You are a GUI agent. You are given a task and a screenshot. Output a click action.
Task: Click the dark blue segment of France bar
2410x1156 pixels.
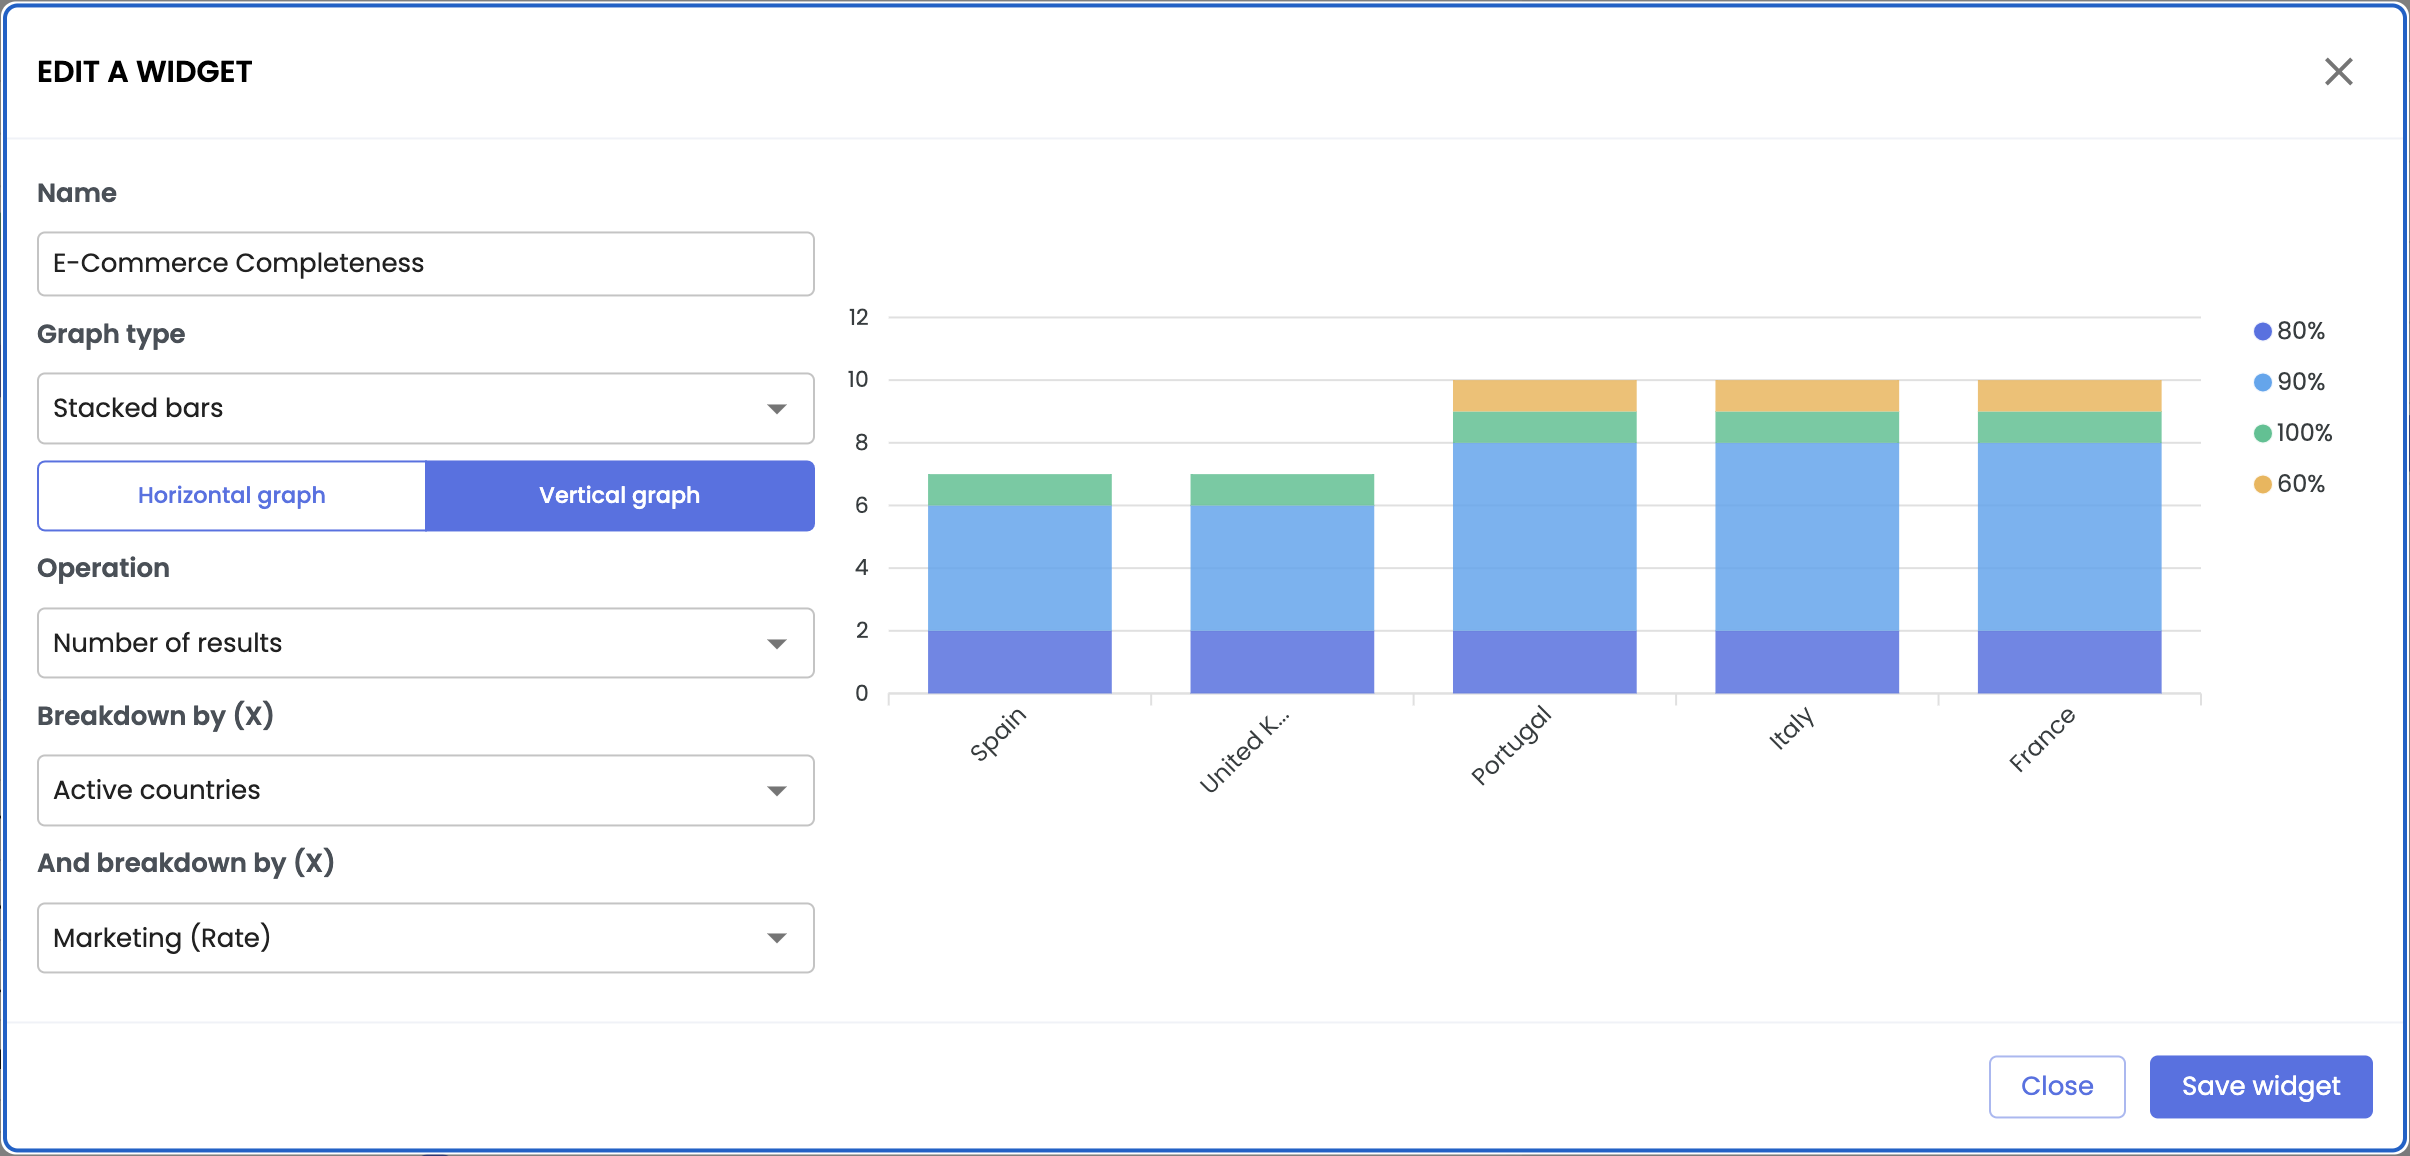coord(2069,662)
